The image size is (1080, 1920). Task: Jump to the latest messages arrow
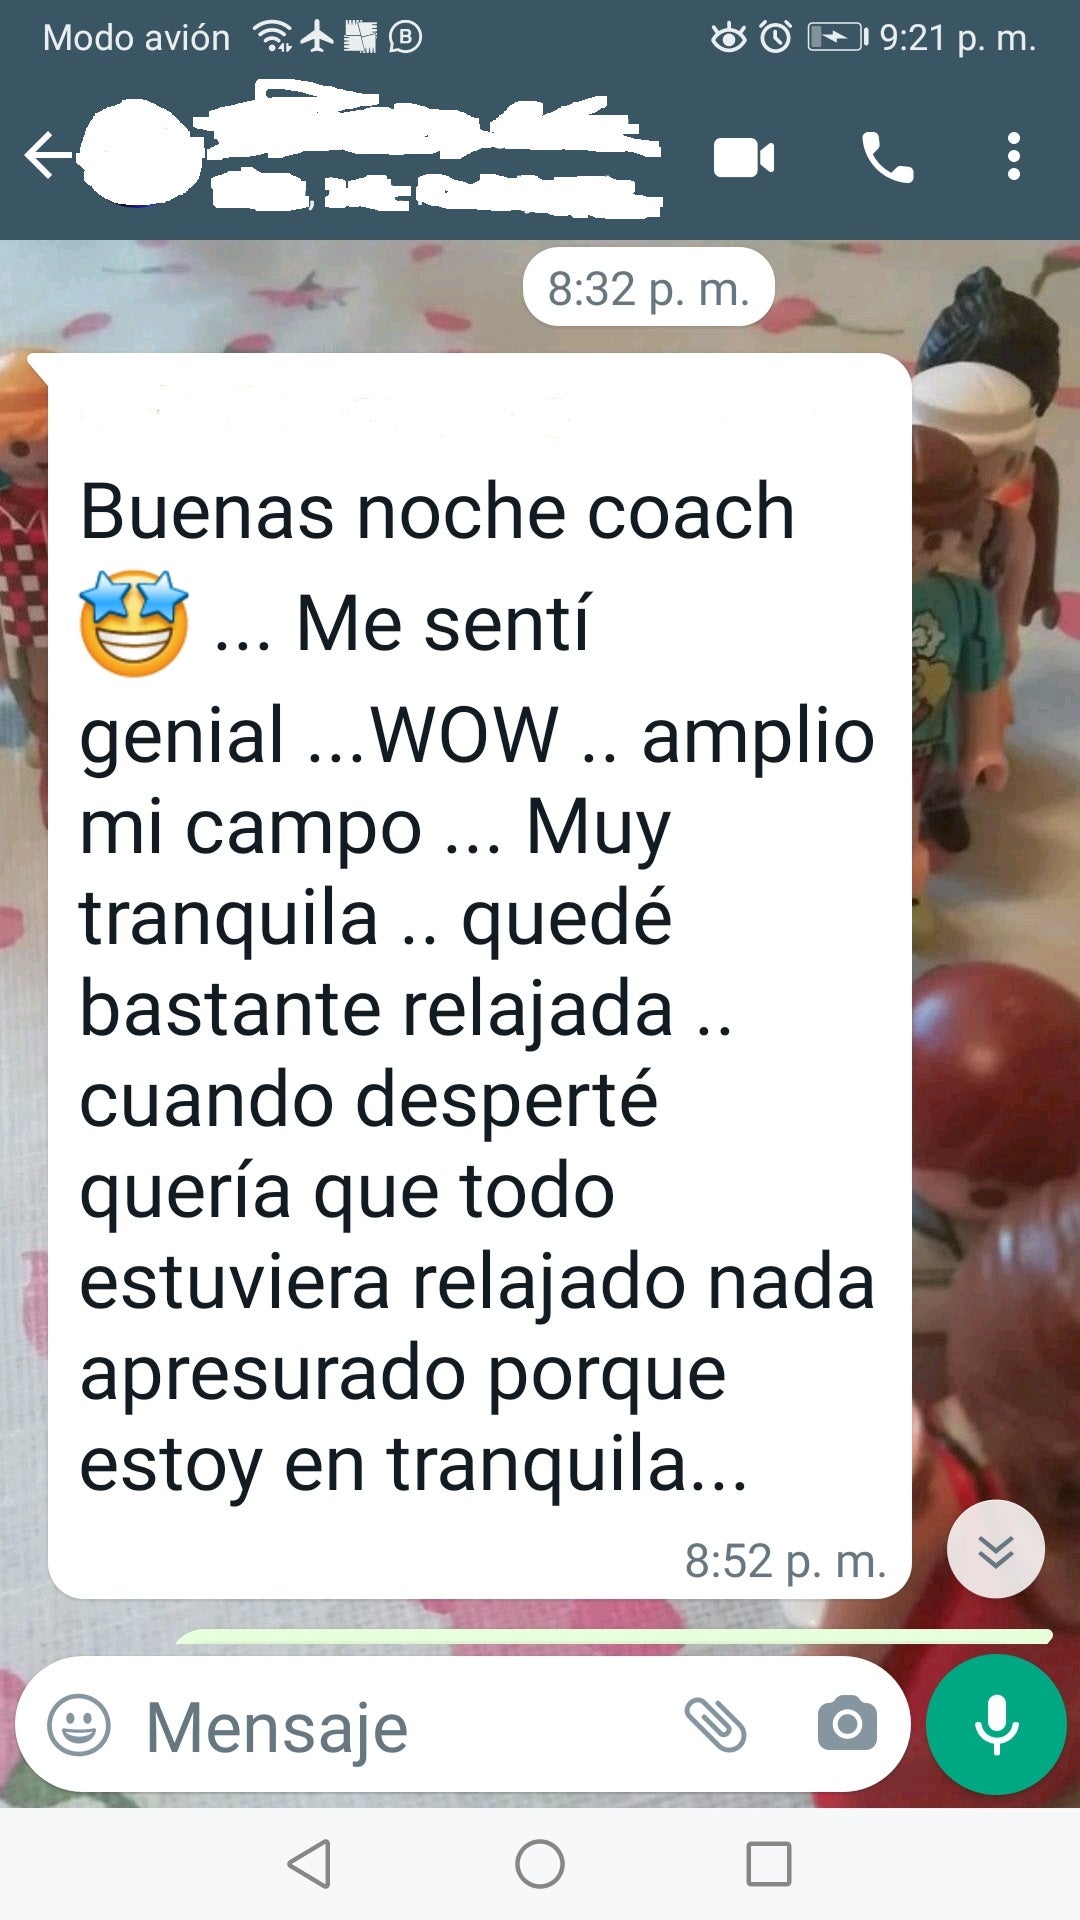(x=996, y=1549)
